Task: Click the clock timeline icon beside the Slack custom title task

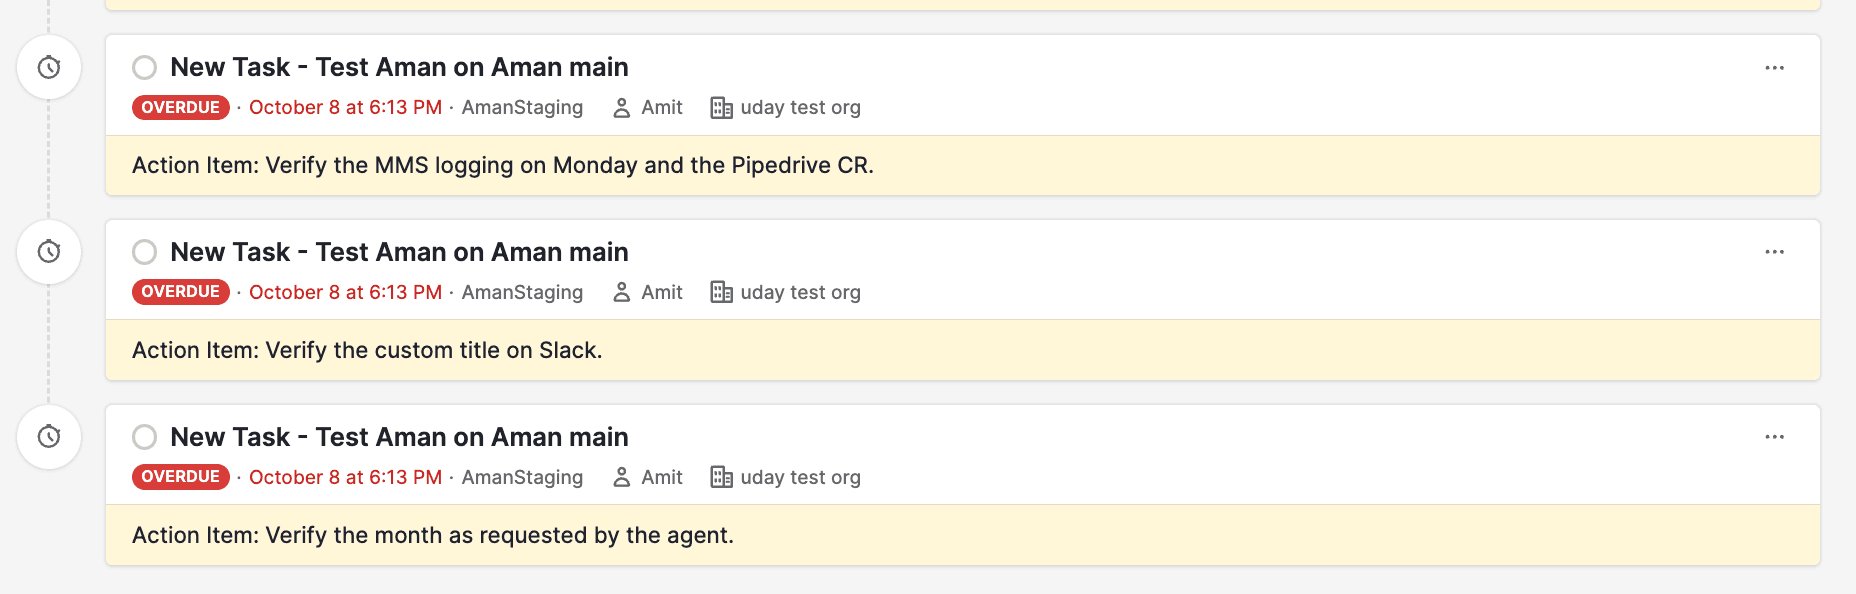Action: (49, 252)
